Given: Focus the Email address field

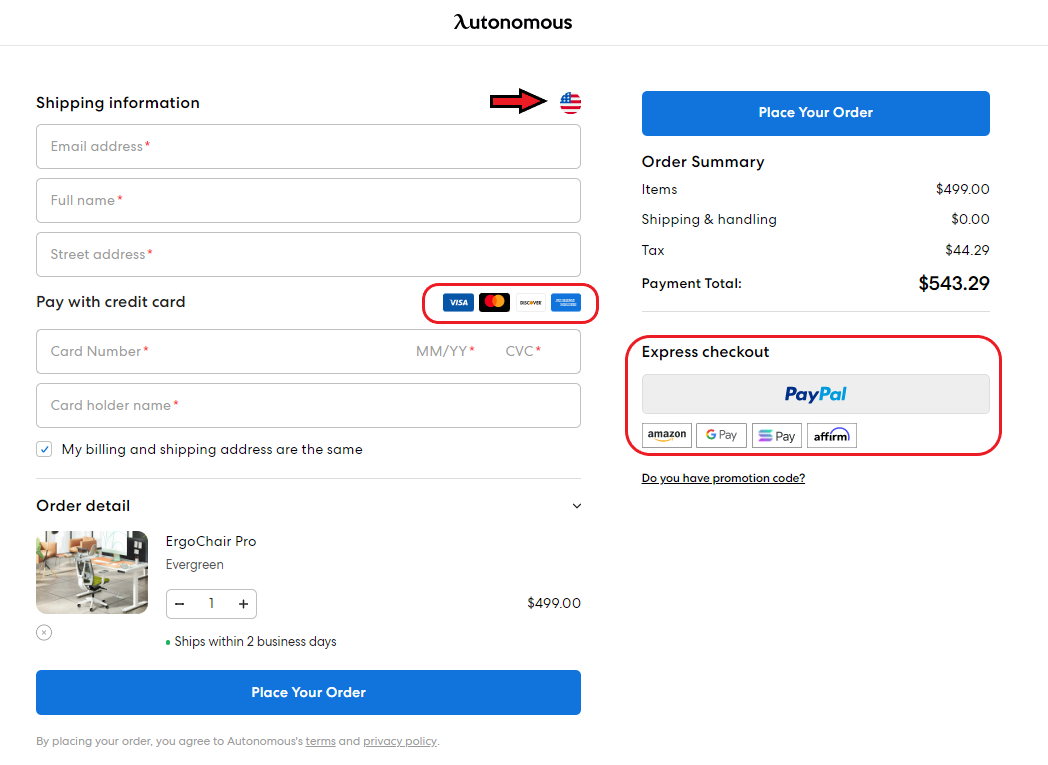Looking at the screenshot, I should click(308, 146).
